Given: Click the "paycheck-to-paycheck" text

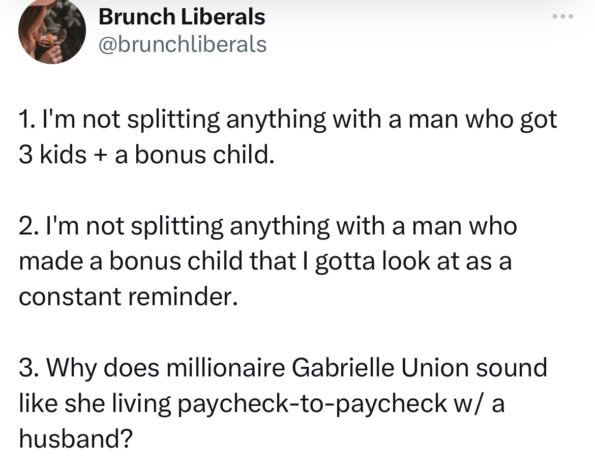Looking at the screenshot, I should point(312,404).
